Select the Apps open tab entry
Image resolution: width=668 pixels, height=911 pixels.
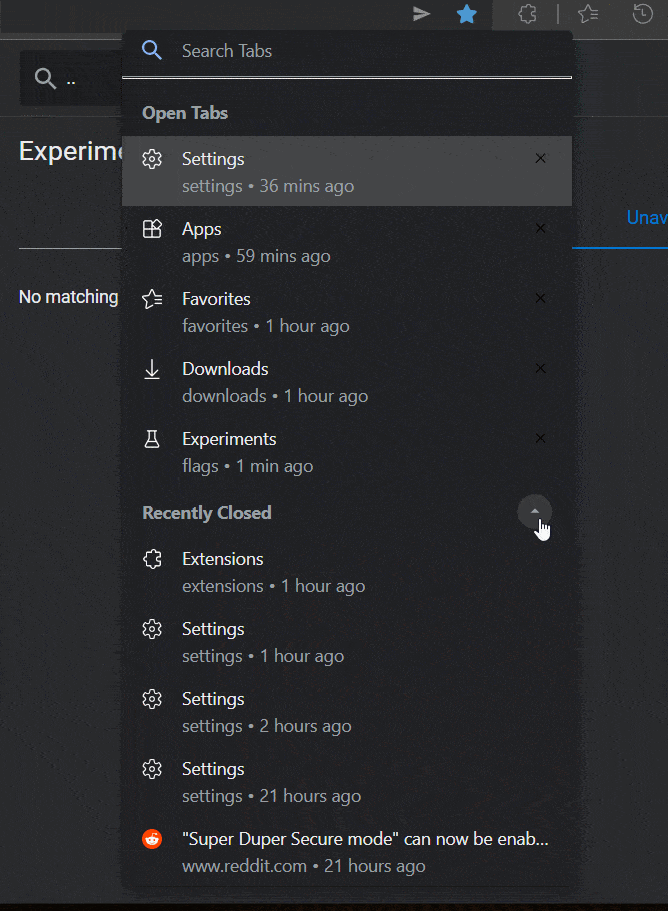(x=347, y=242)
